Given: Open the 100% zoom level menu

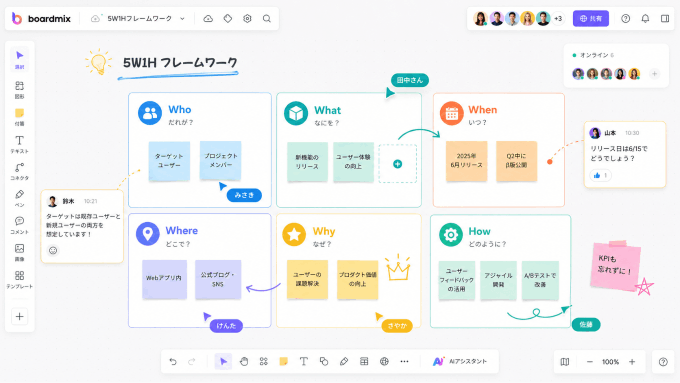Looking at the screenshot, I should [x=611, y=362].
